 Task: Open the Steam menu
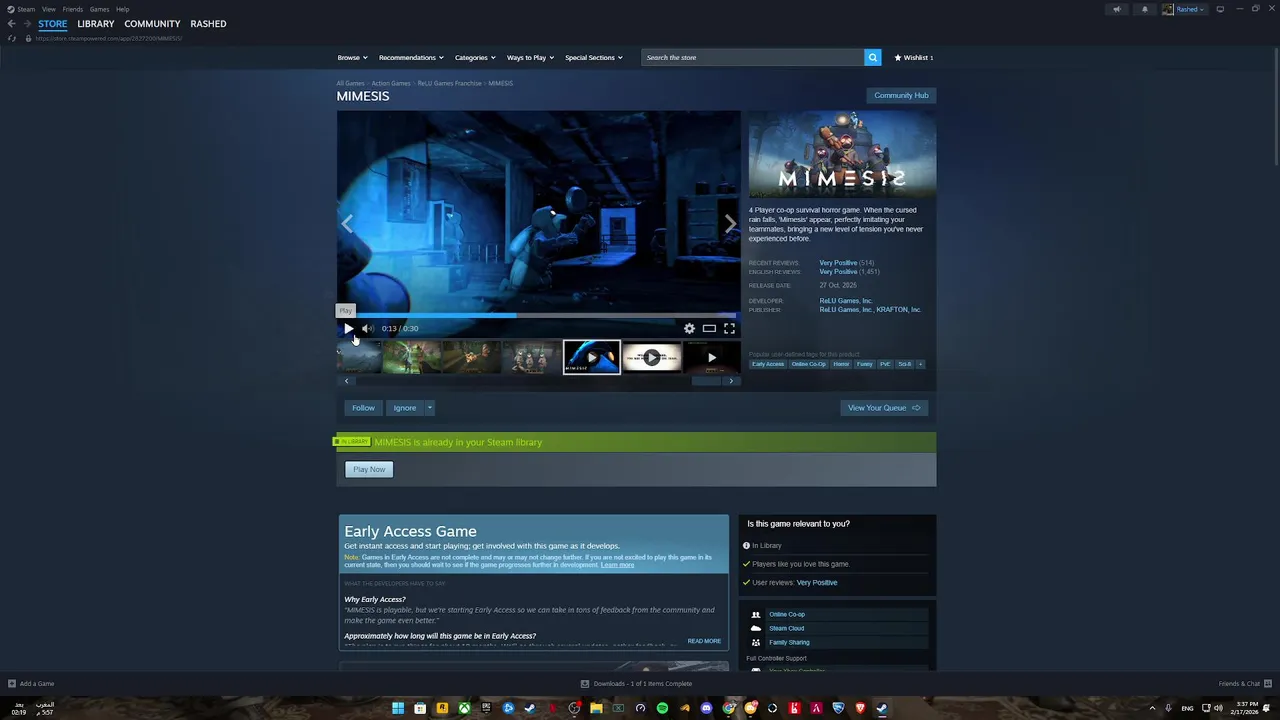(x=22, y=9)
